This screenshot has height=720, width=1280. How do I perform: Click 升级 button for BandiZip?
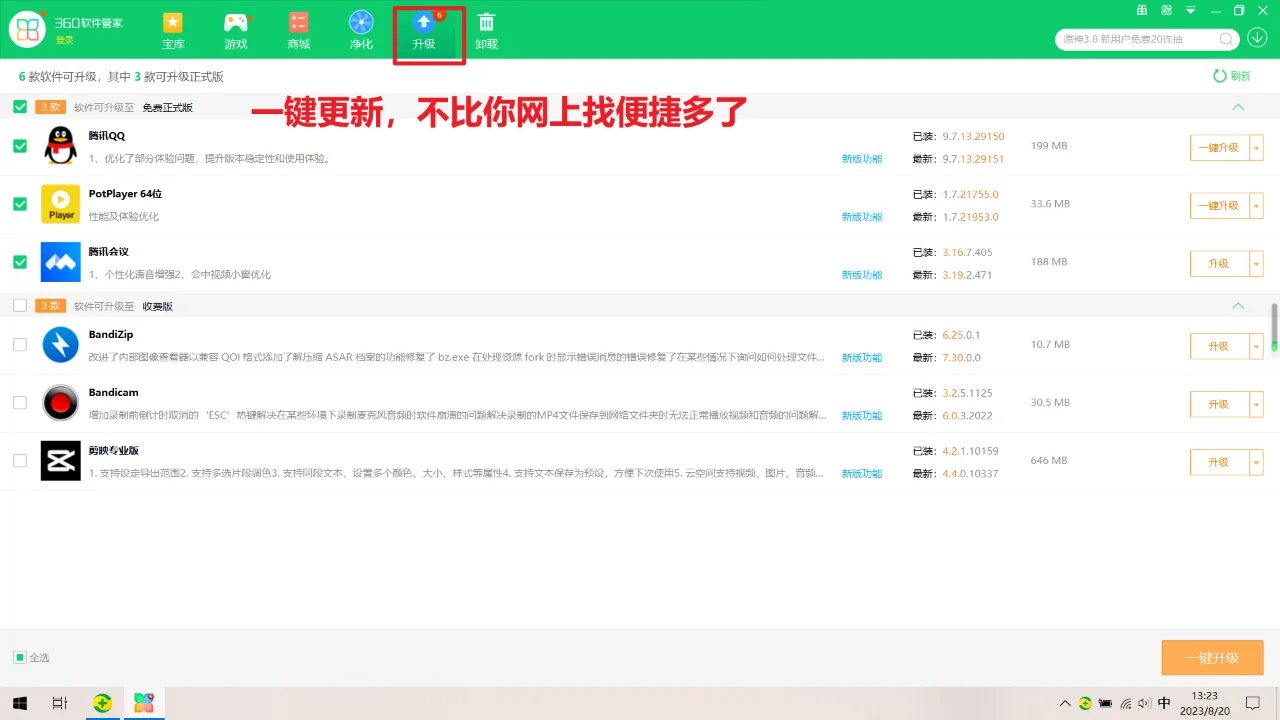[1219, 347]
